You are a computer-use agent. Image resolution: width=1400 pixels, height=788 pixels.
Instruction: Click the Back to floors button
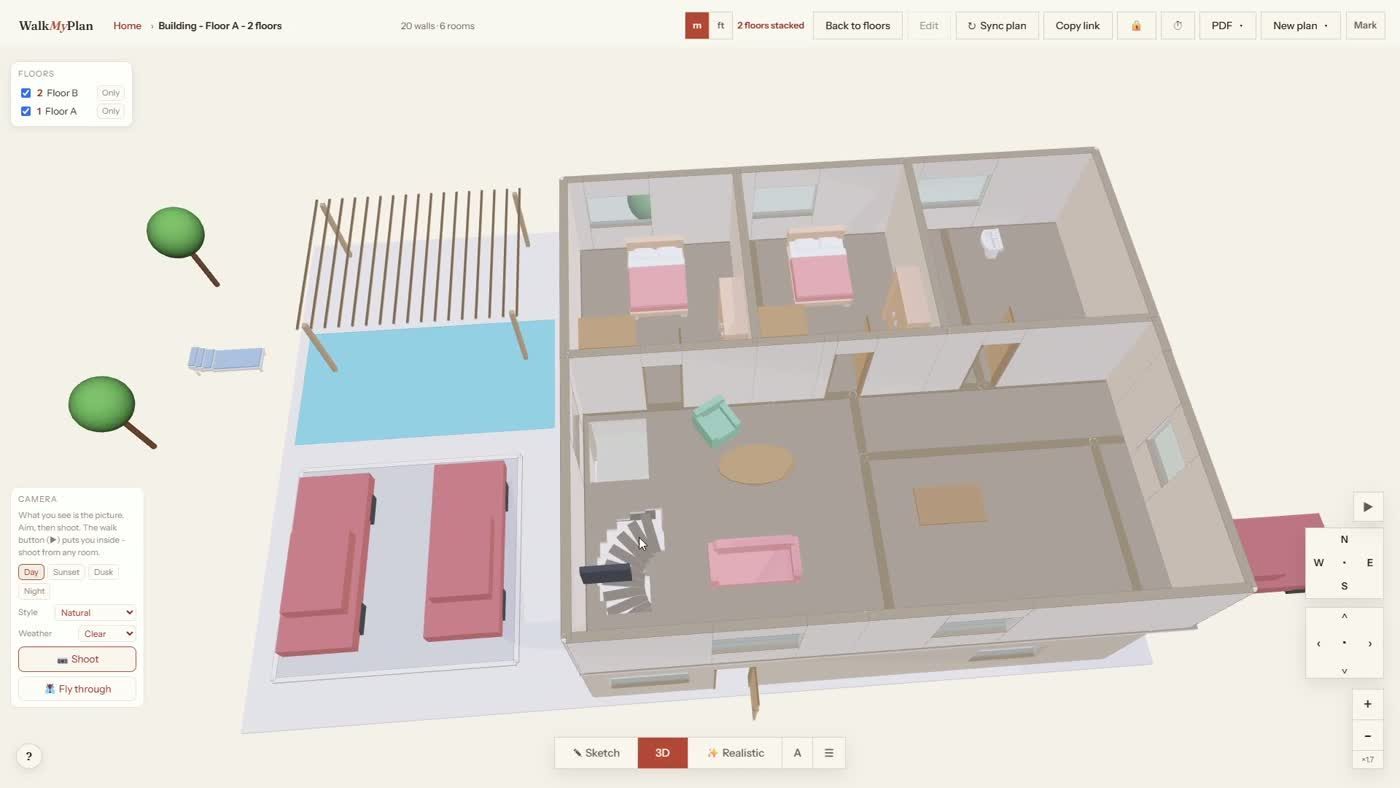coord(857,26)
